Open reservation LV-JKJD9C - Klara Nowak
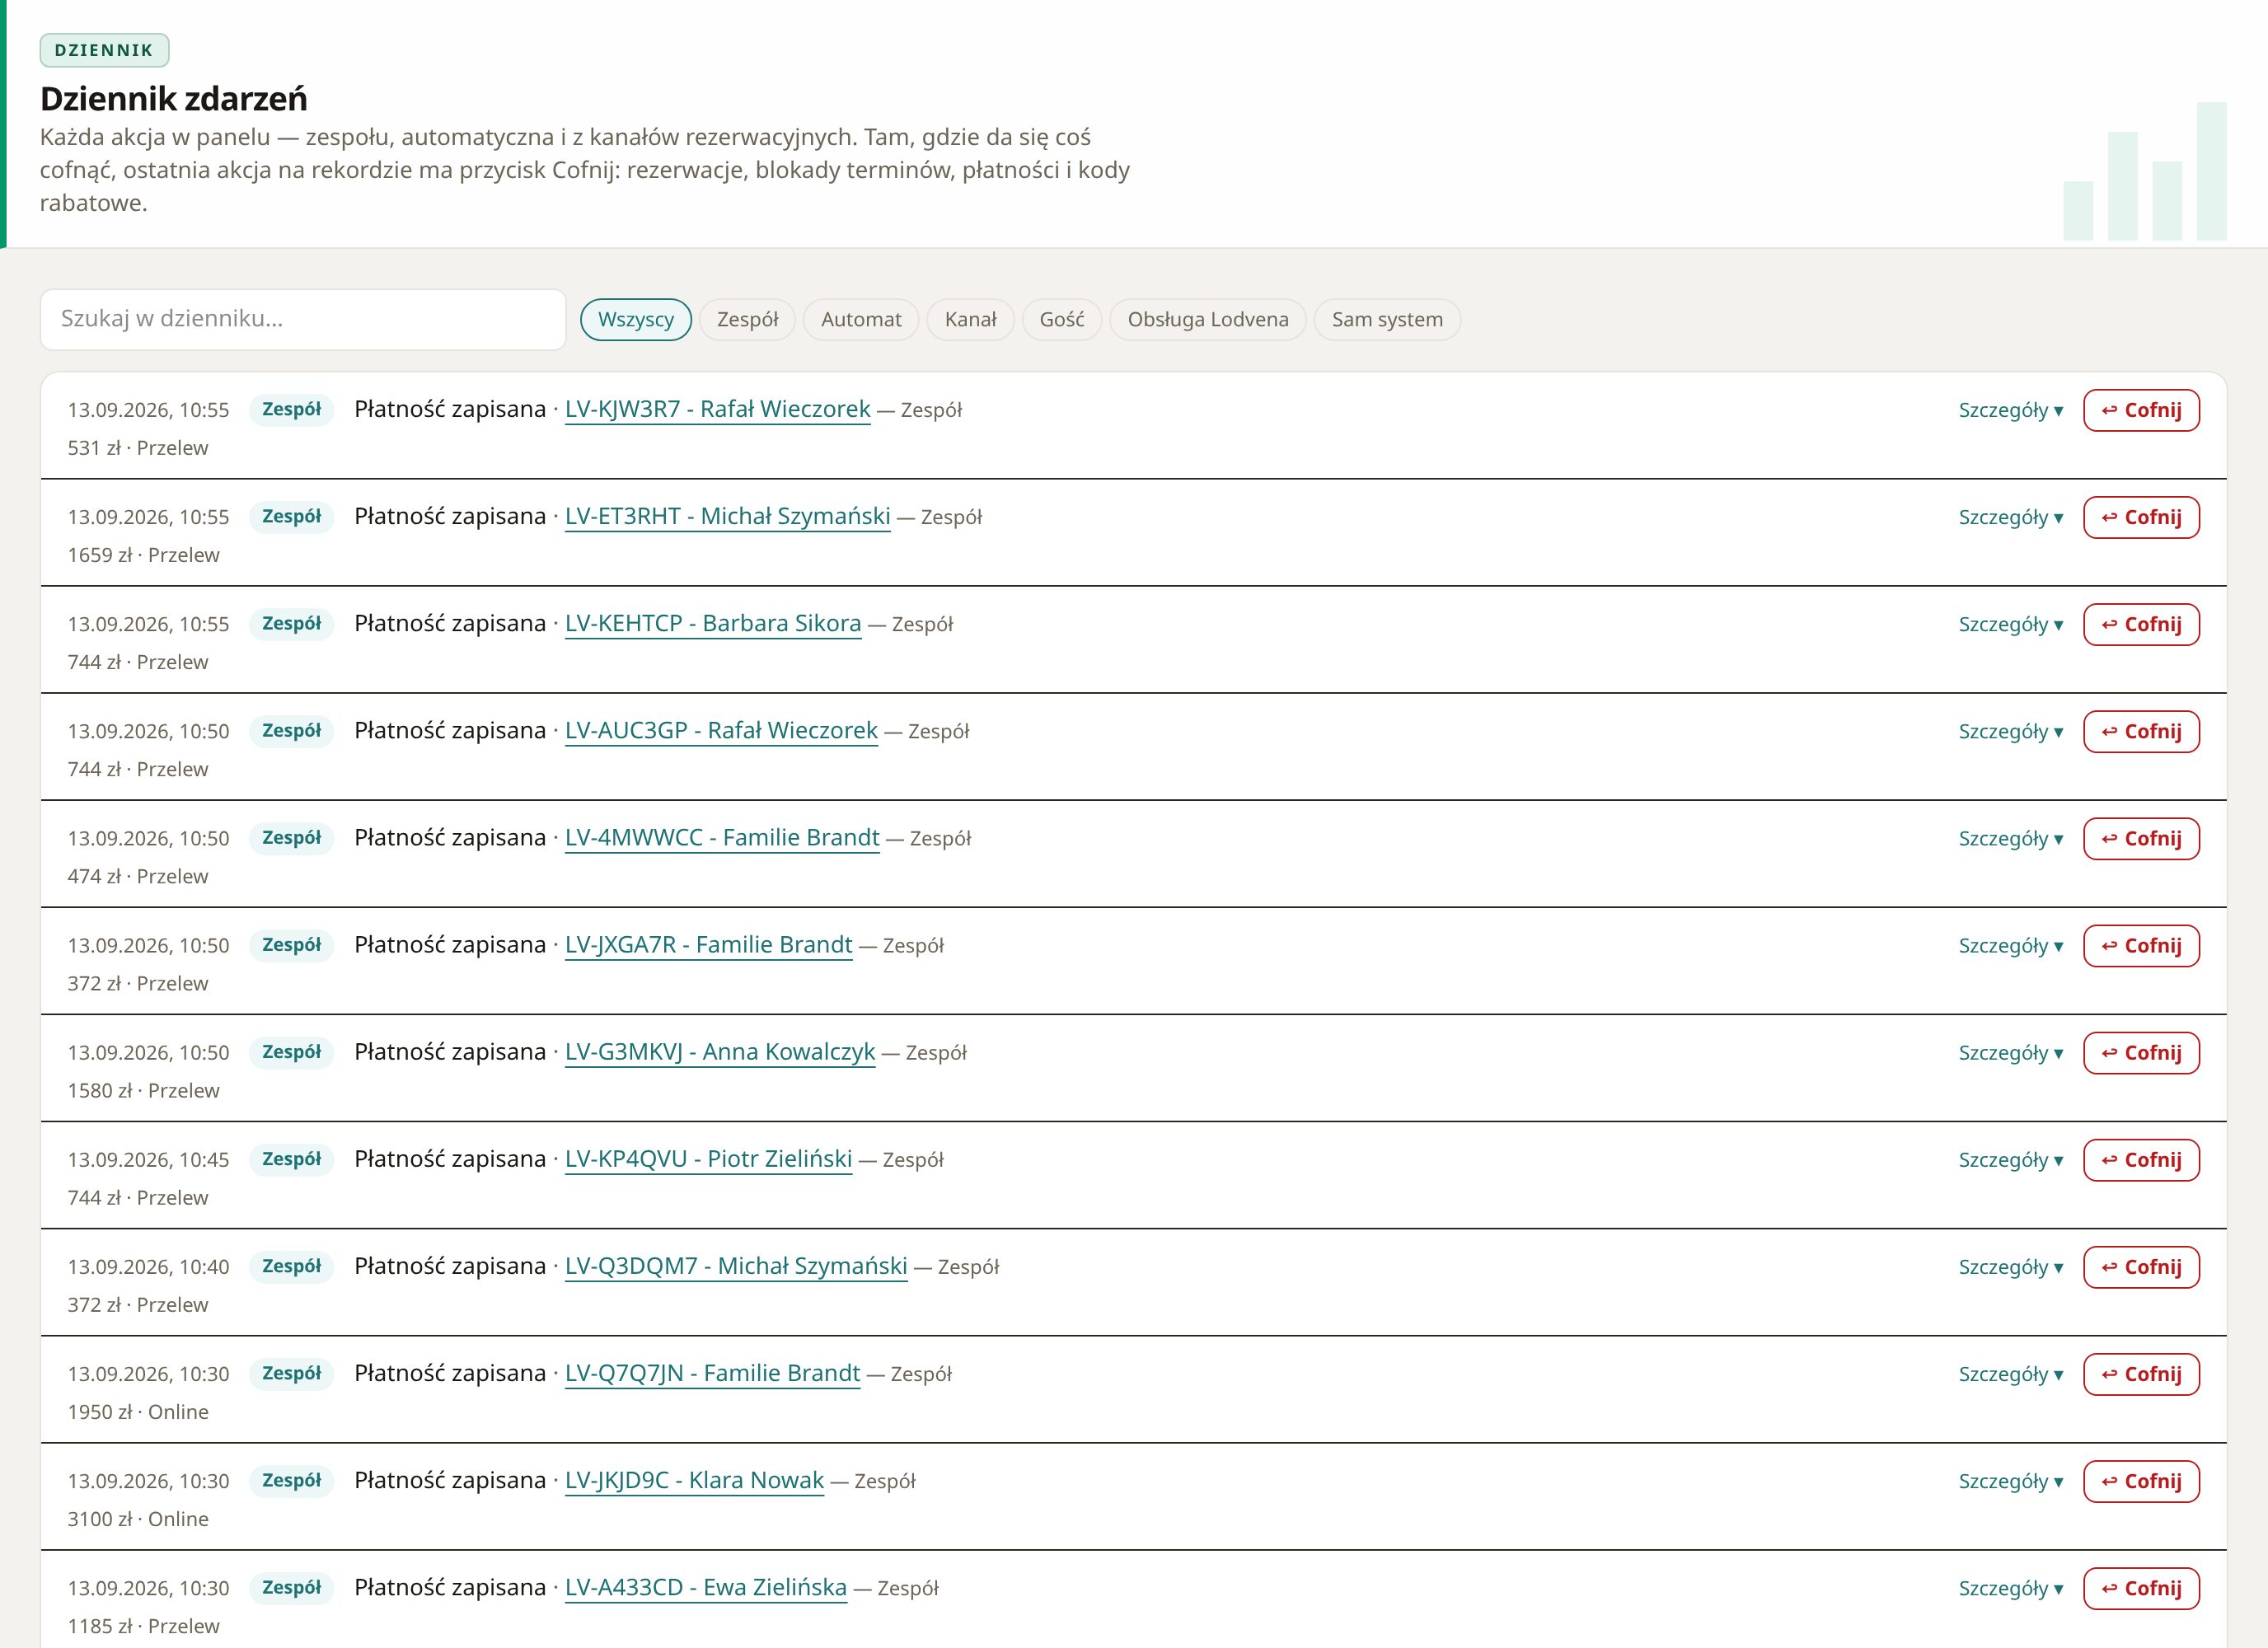The width and height of the screenshot is (2268, 1648). (694, 1479)
